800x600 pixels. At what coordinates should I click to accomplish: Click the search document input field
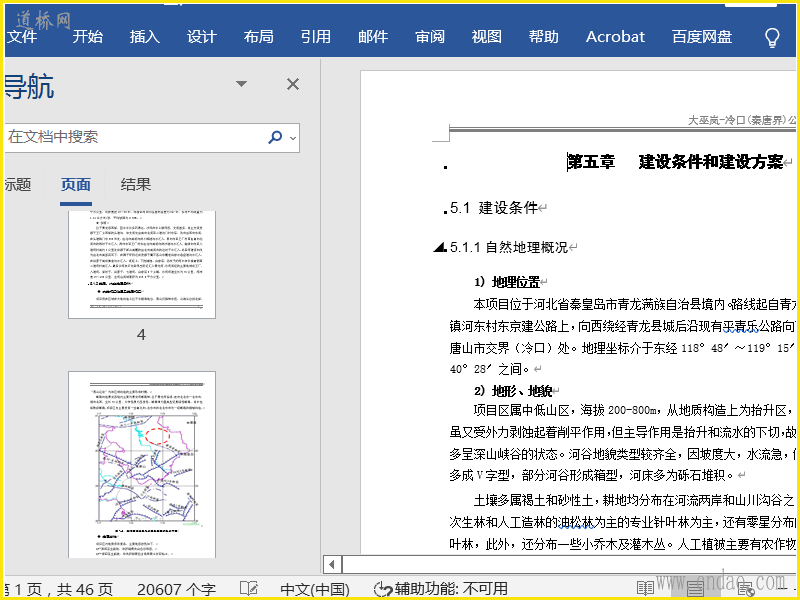click(134, 137)
